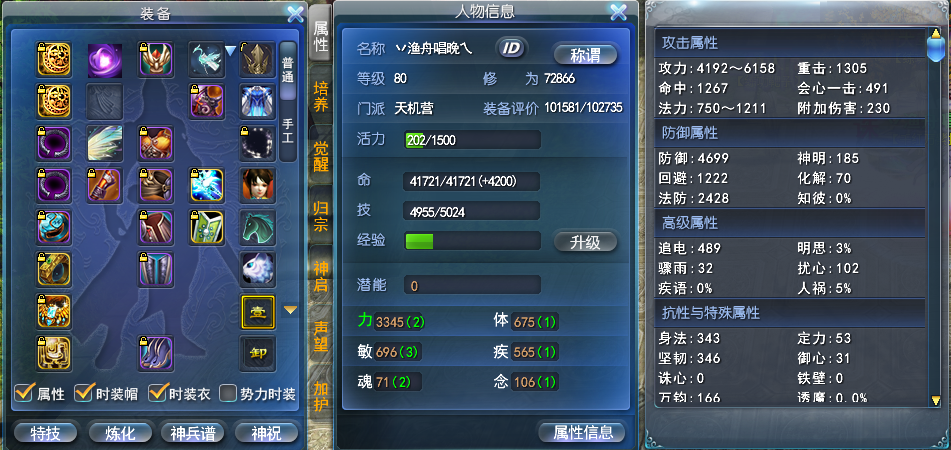Image resolution: width=951 pixels, height=450 pixels.
Task: Click the ID badge beside character name
Action: (x=512, y=49)
